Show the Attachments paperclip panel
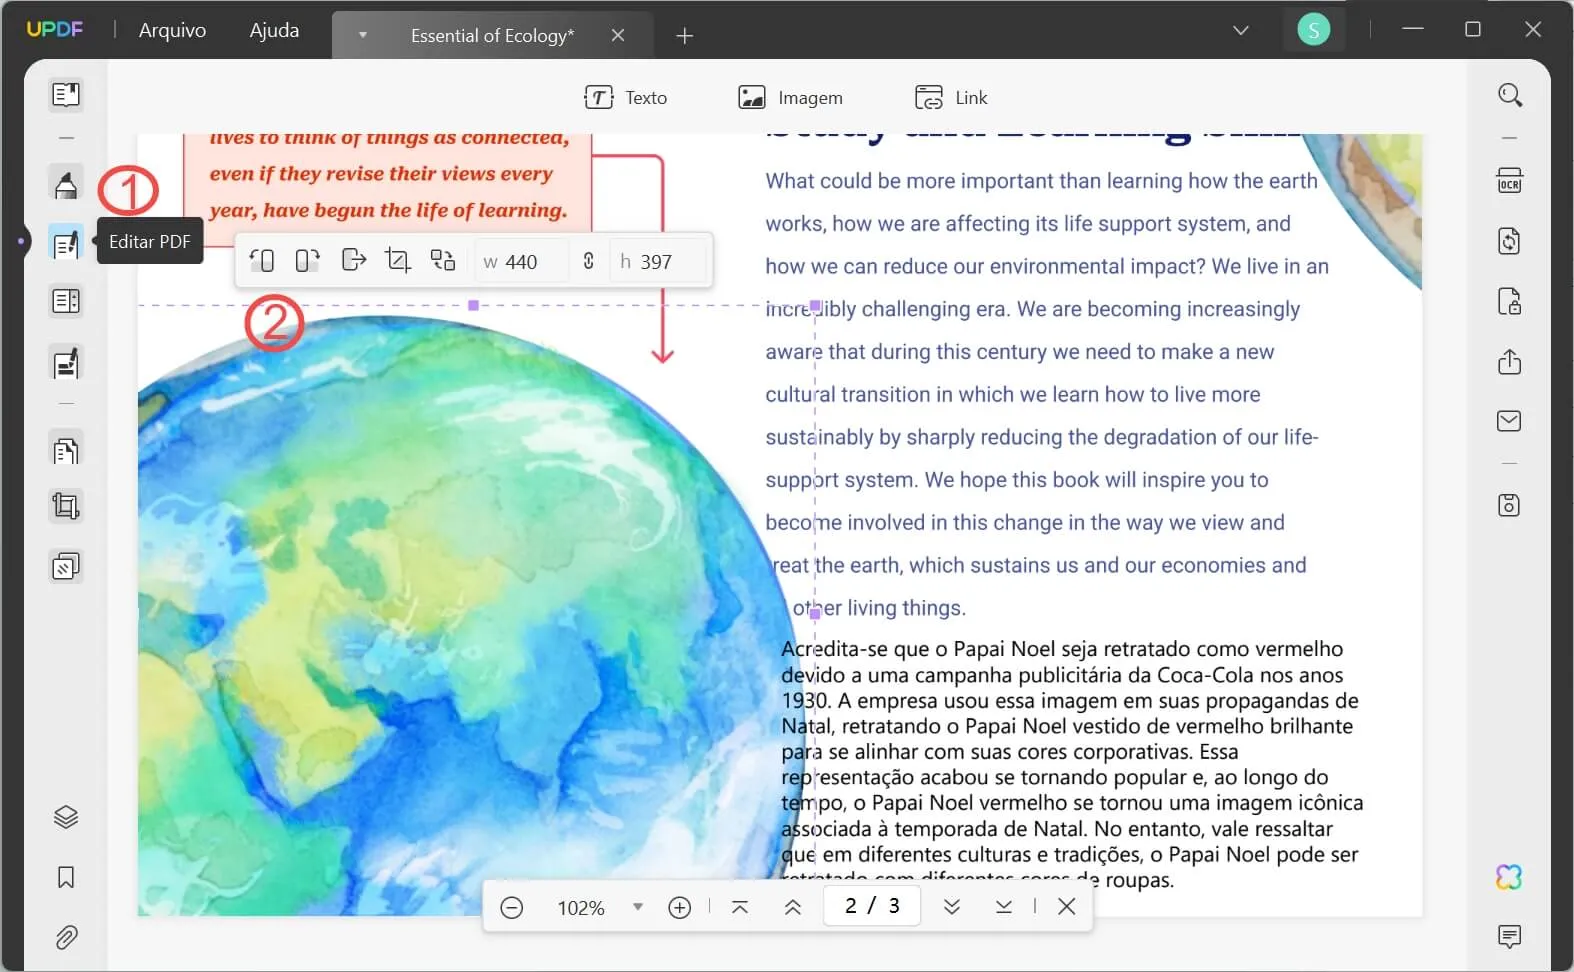Viewport: 1574px width, 972px height. [66, 937]
